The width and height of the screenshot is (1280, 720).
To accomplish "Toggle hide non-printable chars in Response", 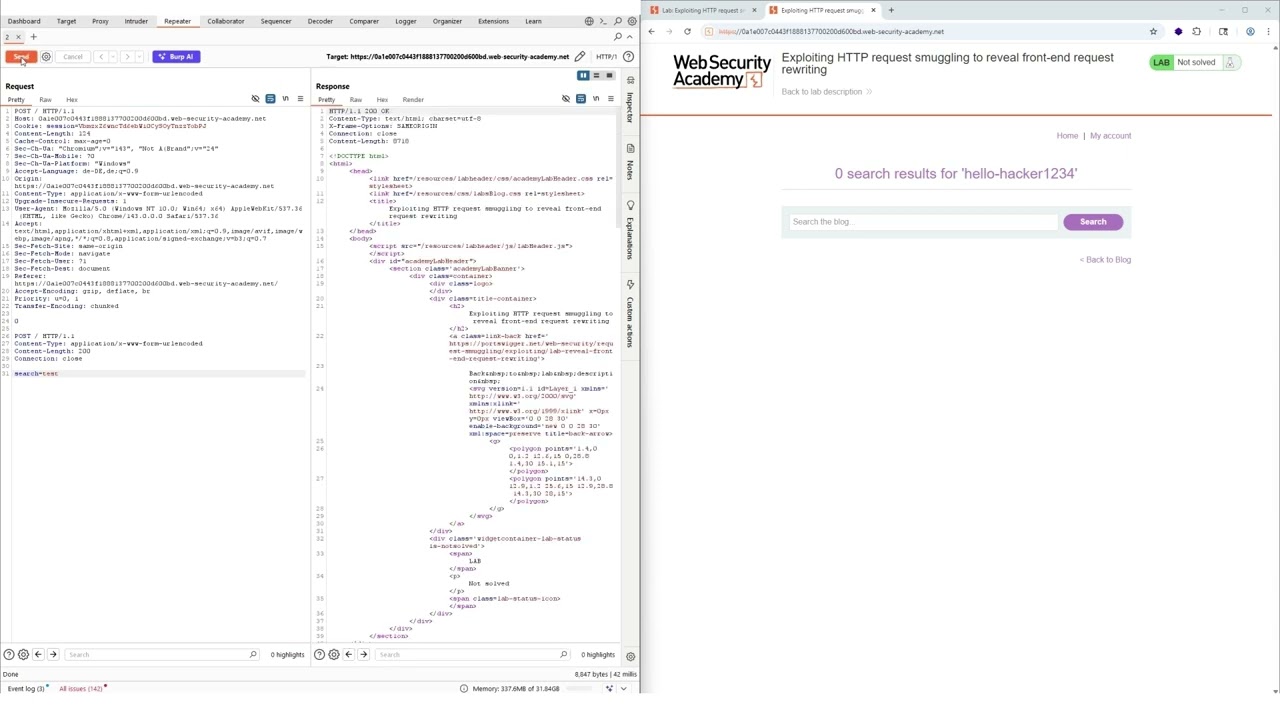I will pos(566,99).
